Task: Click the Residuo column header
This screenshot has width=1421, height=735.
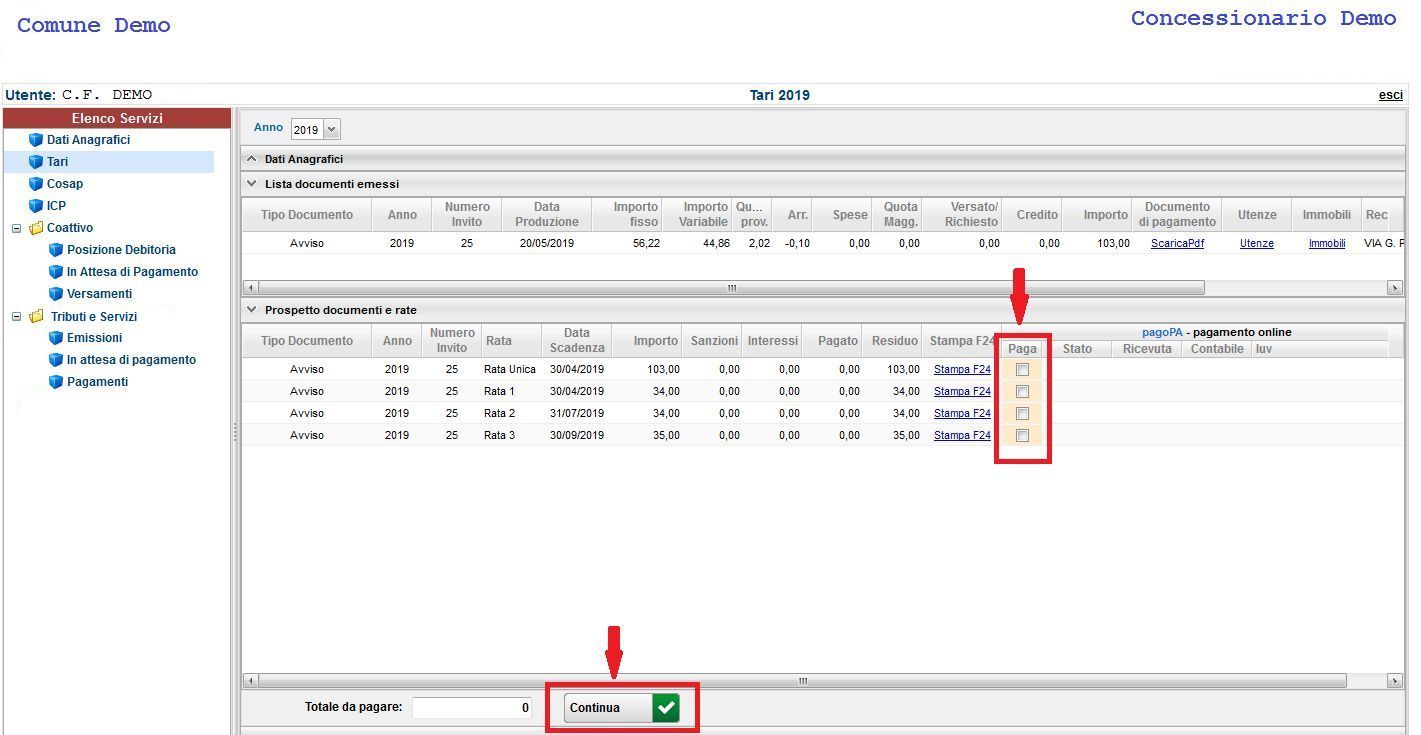Action: pos(893,341)
